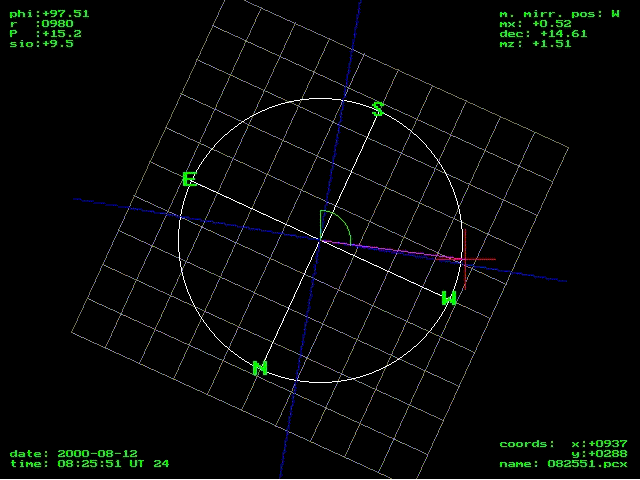Click the mz: +1.51 value
The height and width of the screenshot is (480, 640).
tap(536, 44)
